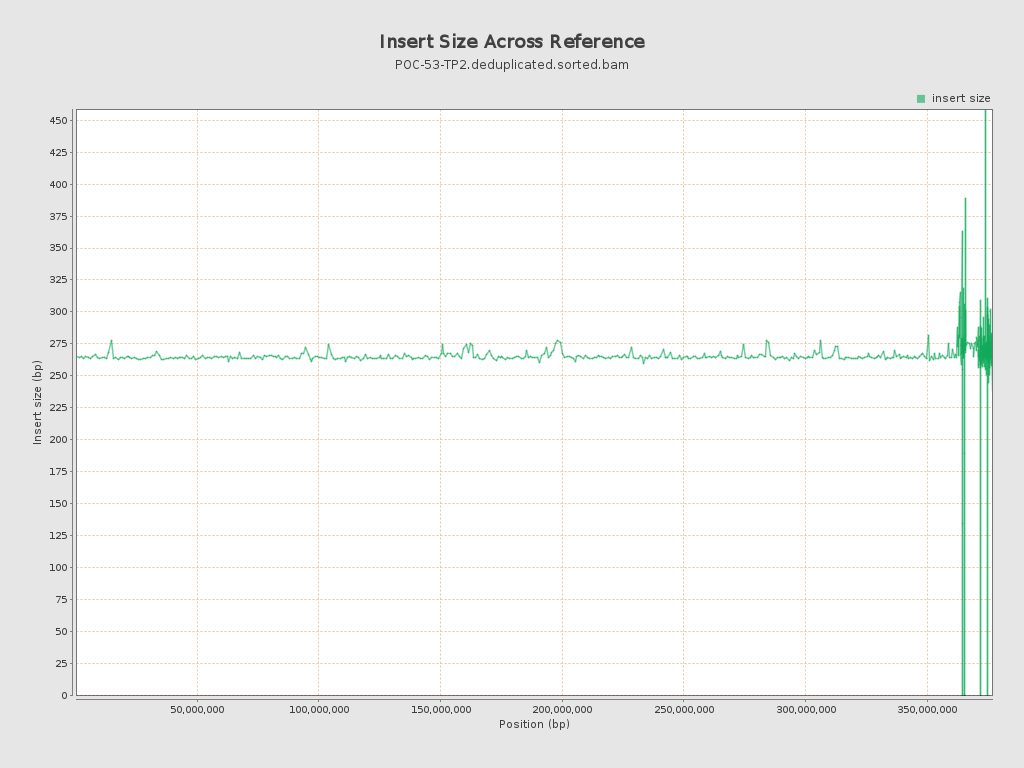Screen dimensions: 1024x768
Task: Click the 125 y-axis tick label
Action: click(58, 536)
